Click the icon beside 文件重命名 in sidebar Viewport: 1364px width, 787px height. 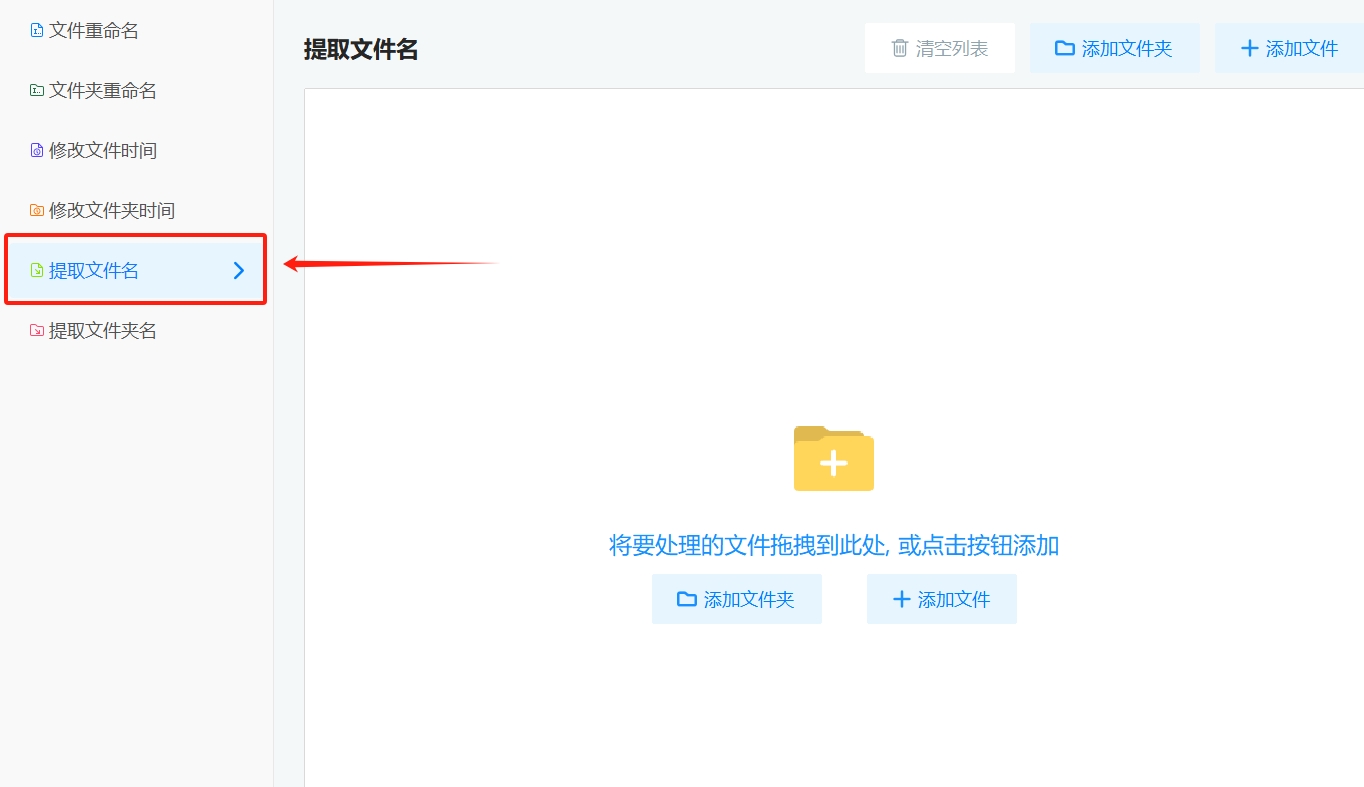tap(37, 31)
